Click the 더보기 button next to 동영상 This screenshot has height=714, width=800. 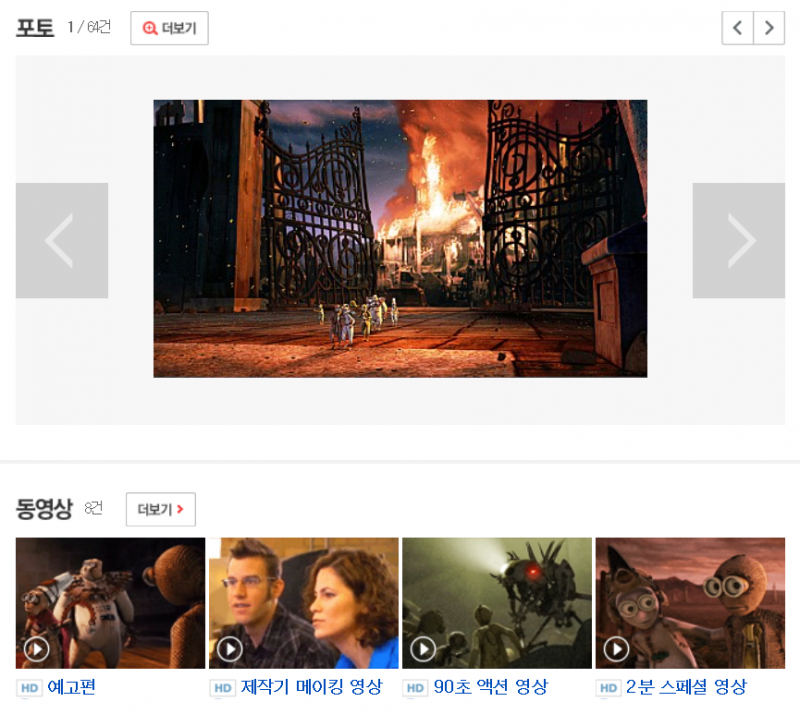pyautogui.click(x=161, y=509)
